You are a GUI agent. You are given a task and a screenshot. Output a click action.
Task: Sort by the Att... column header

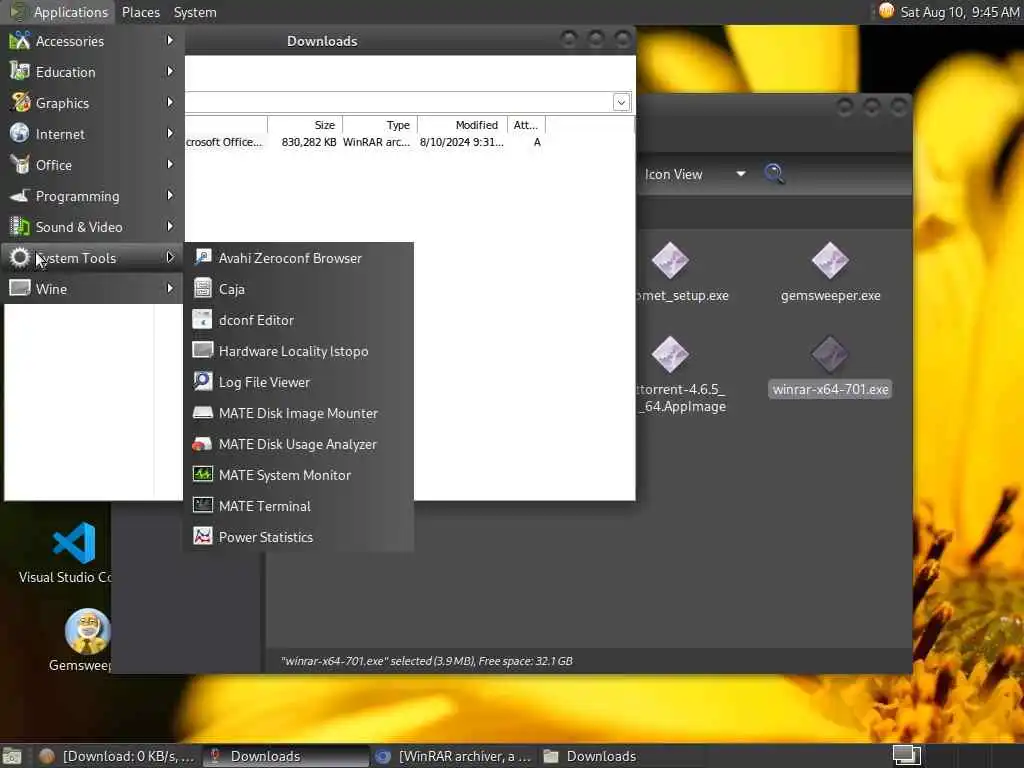click(x=526, y=125)
